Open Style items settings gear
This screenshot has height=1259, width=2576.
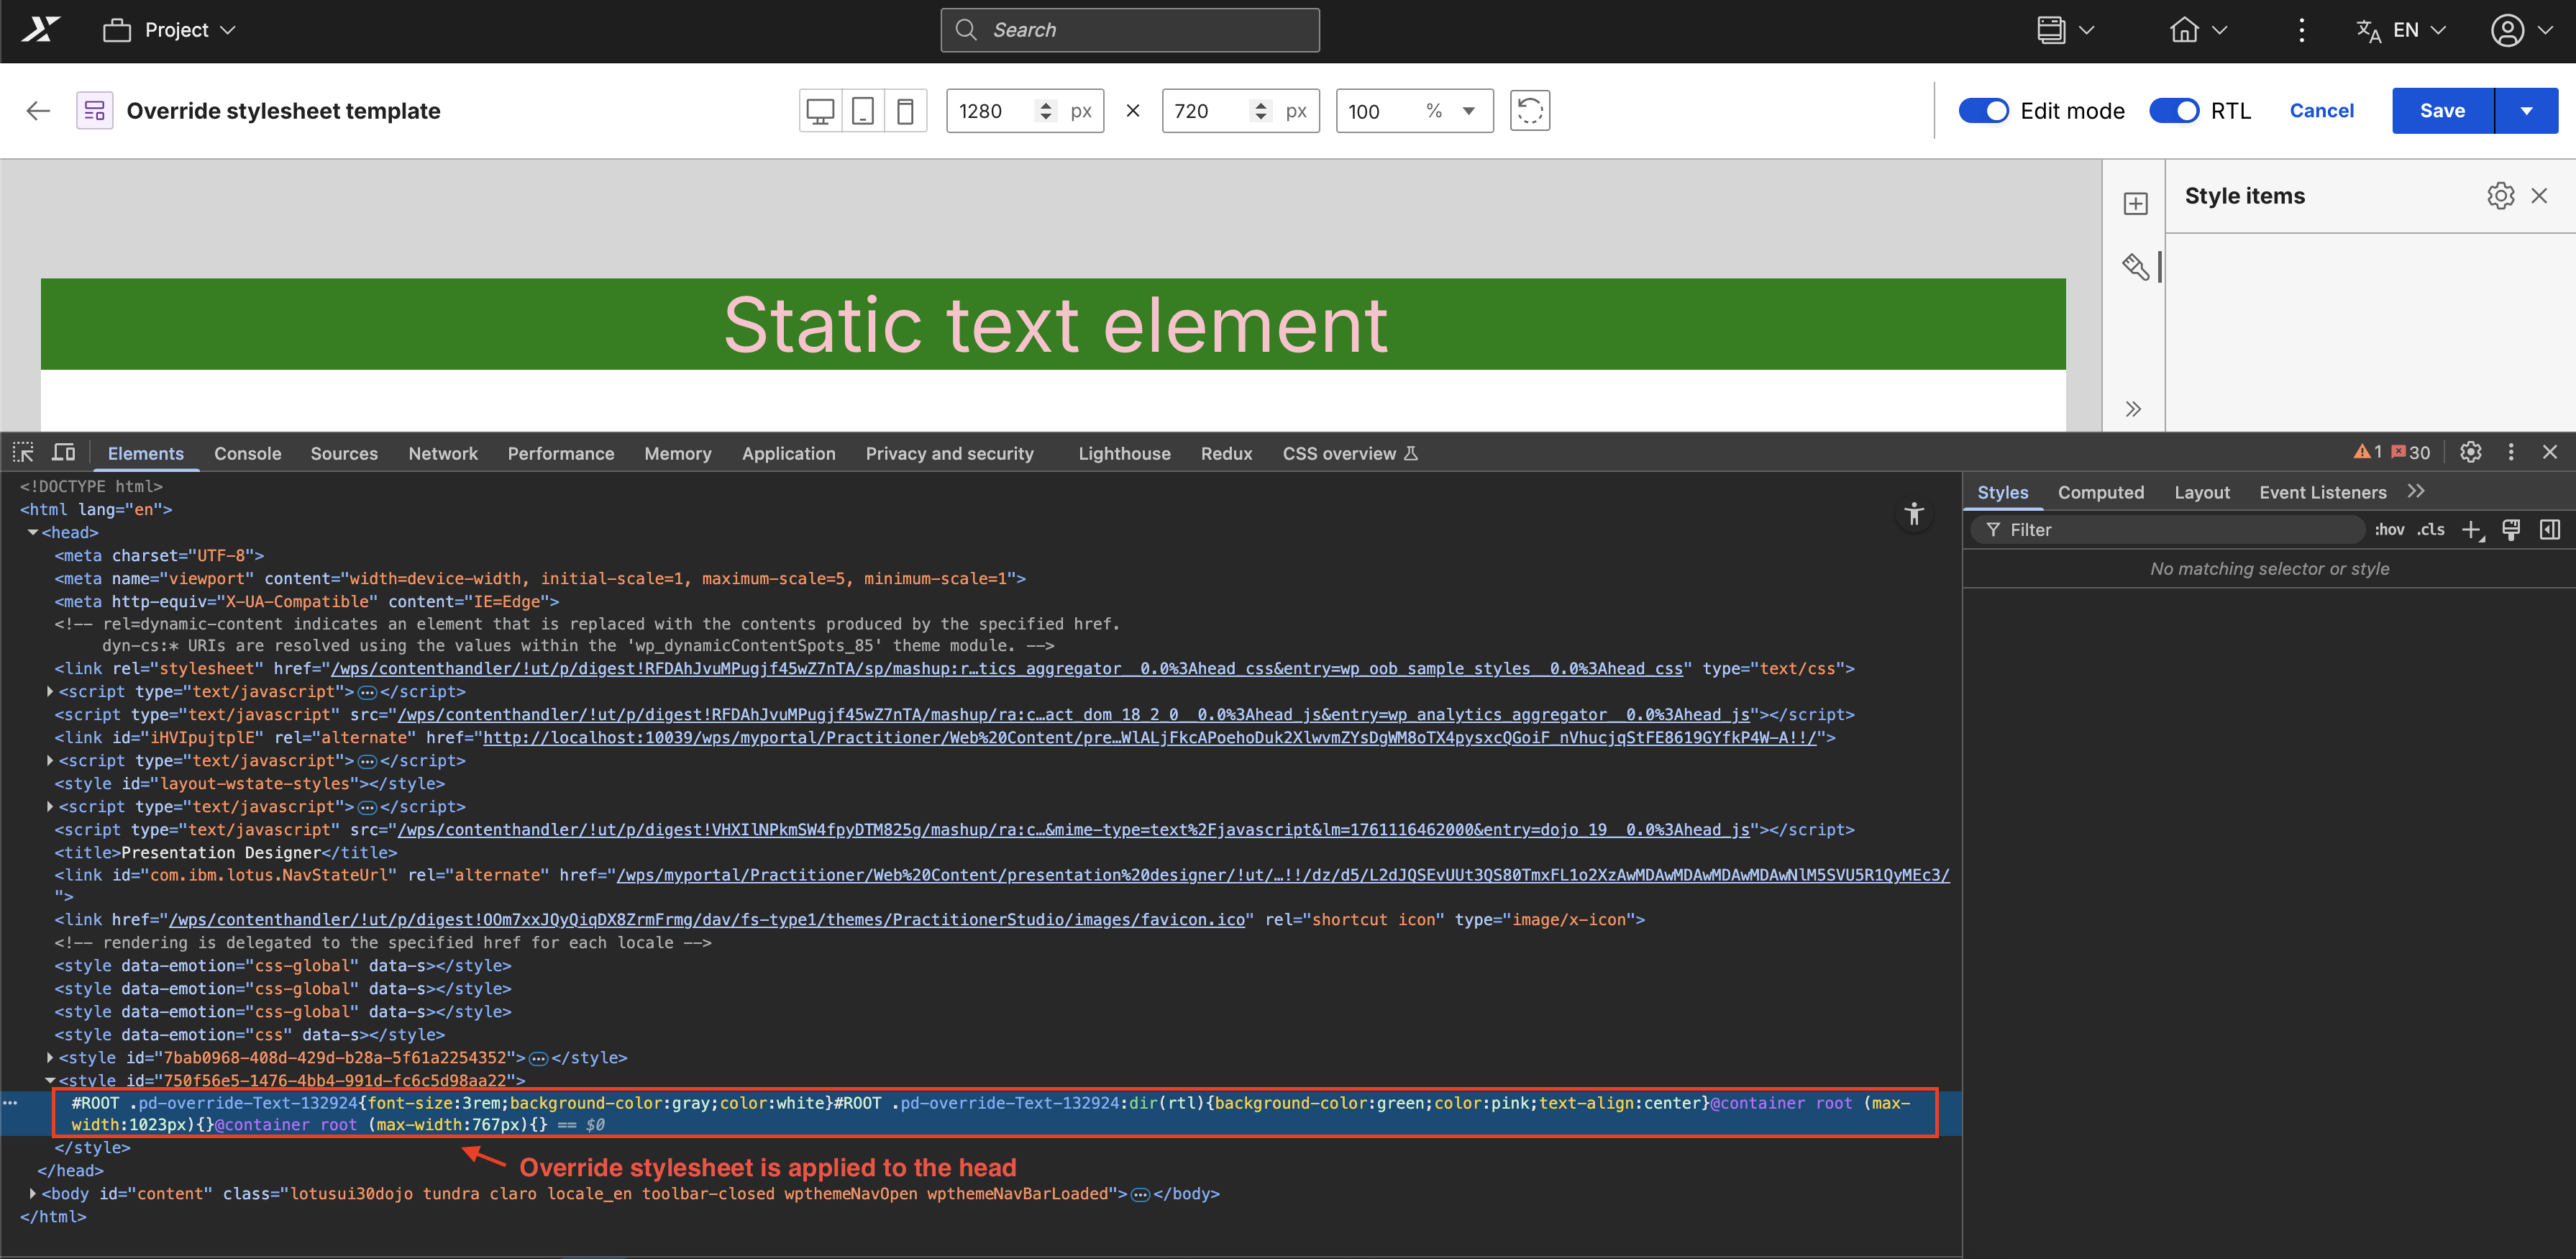coord(2500,196)
